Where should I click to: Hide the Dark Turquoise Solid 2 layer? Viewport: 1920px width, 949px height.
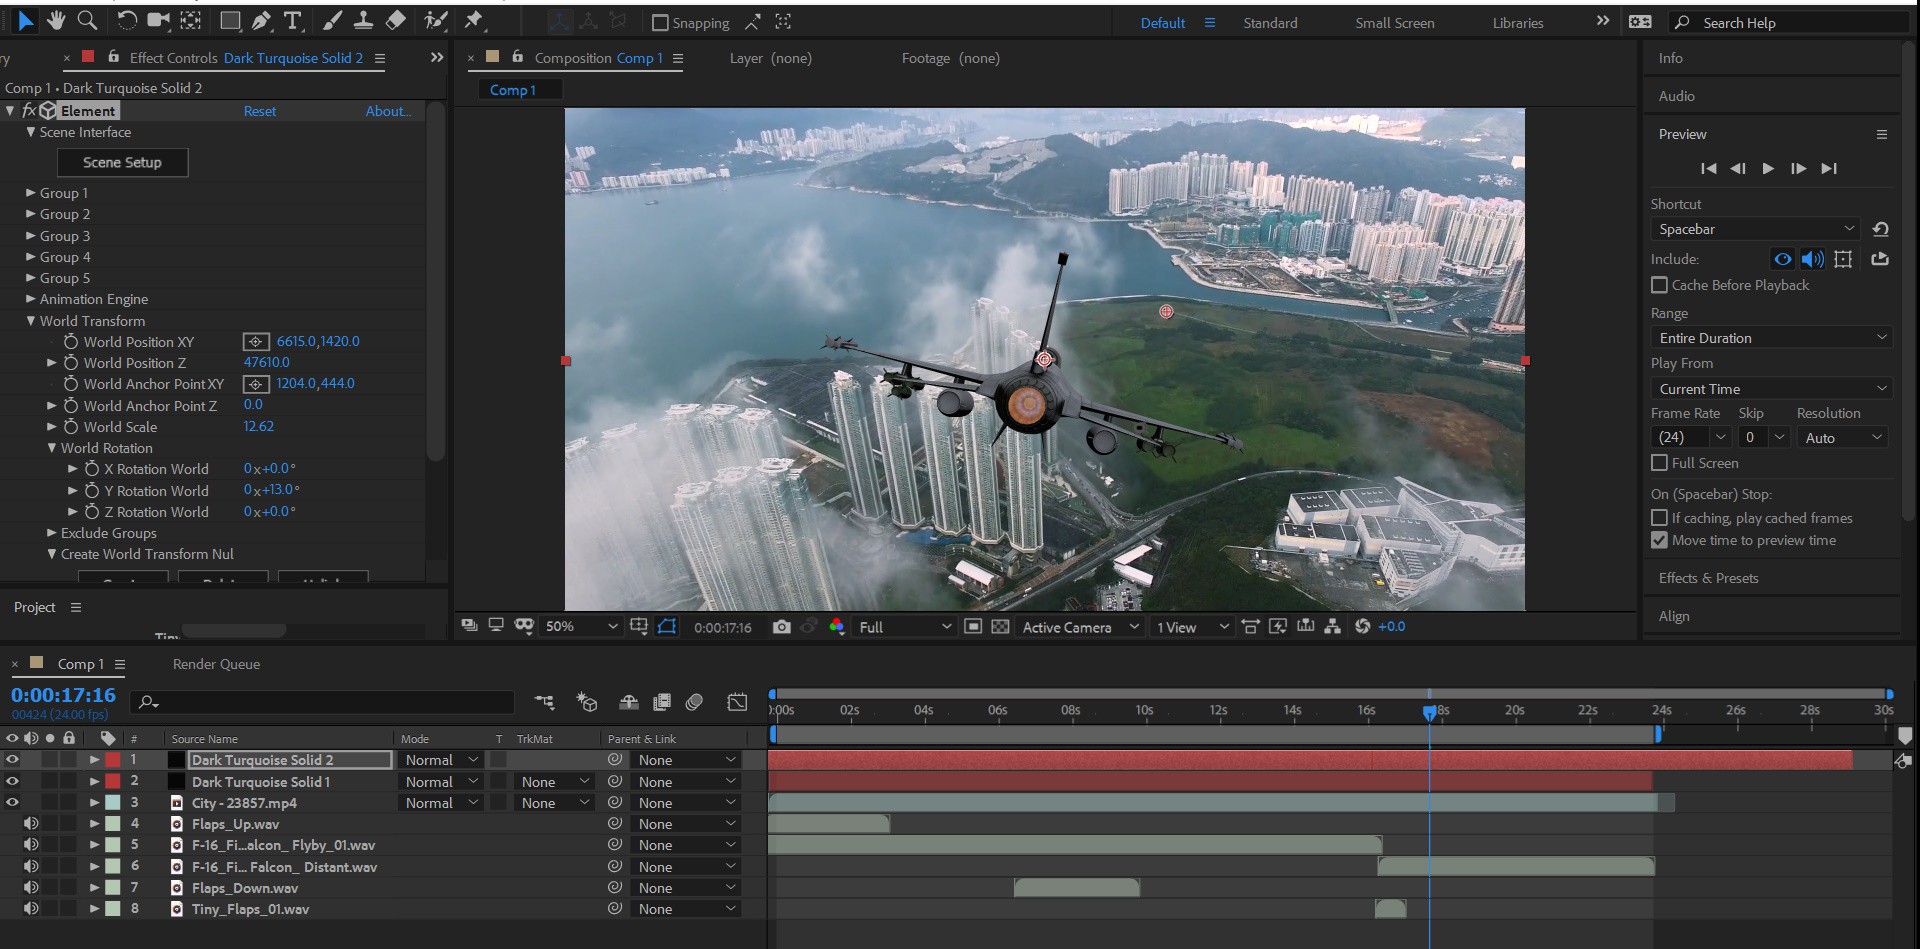12,760
